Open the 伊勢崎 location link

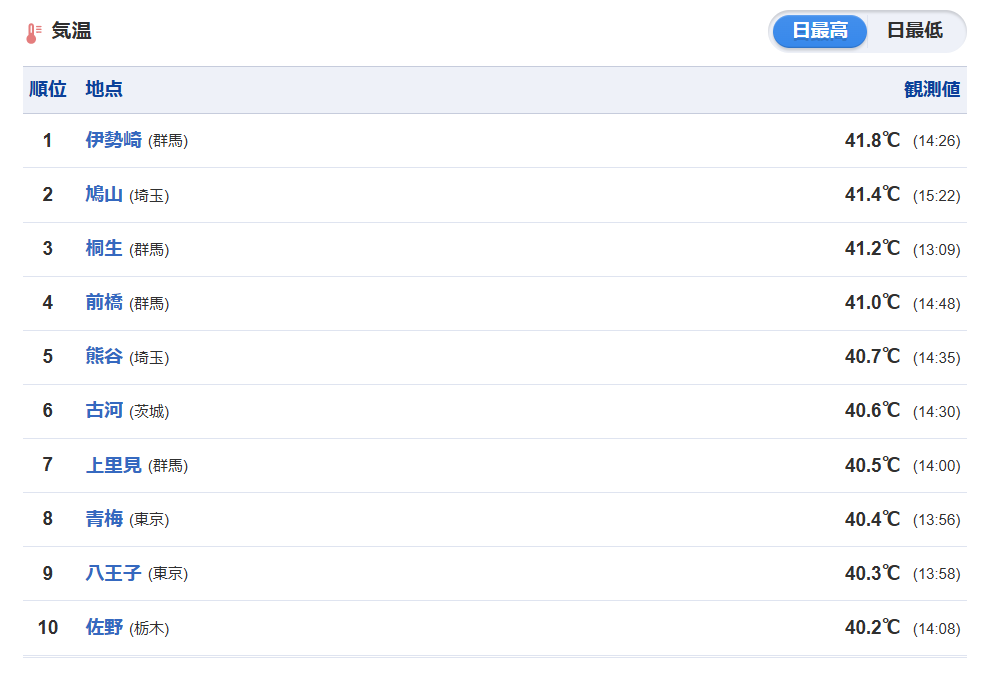[x=113, y=140]
